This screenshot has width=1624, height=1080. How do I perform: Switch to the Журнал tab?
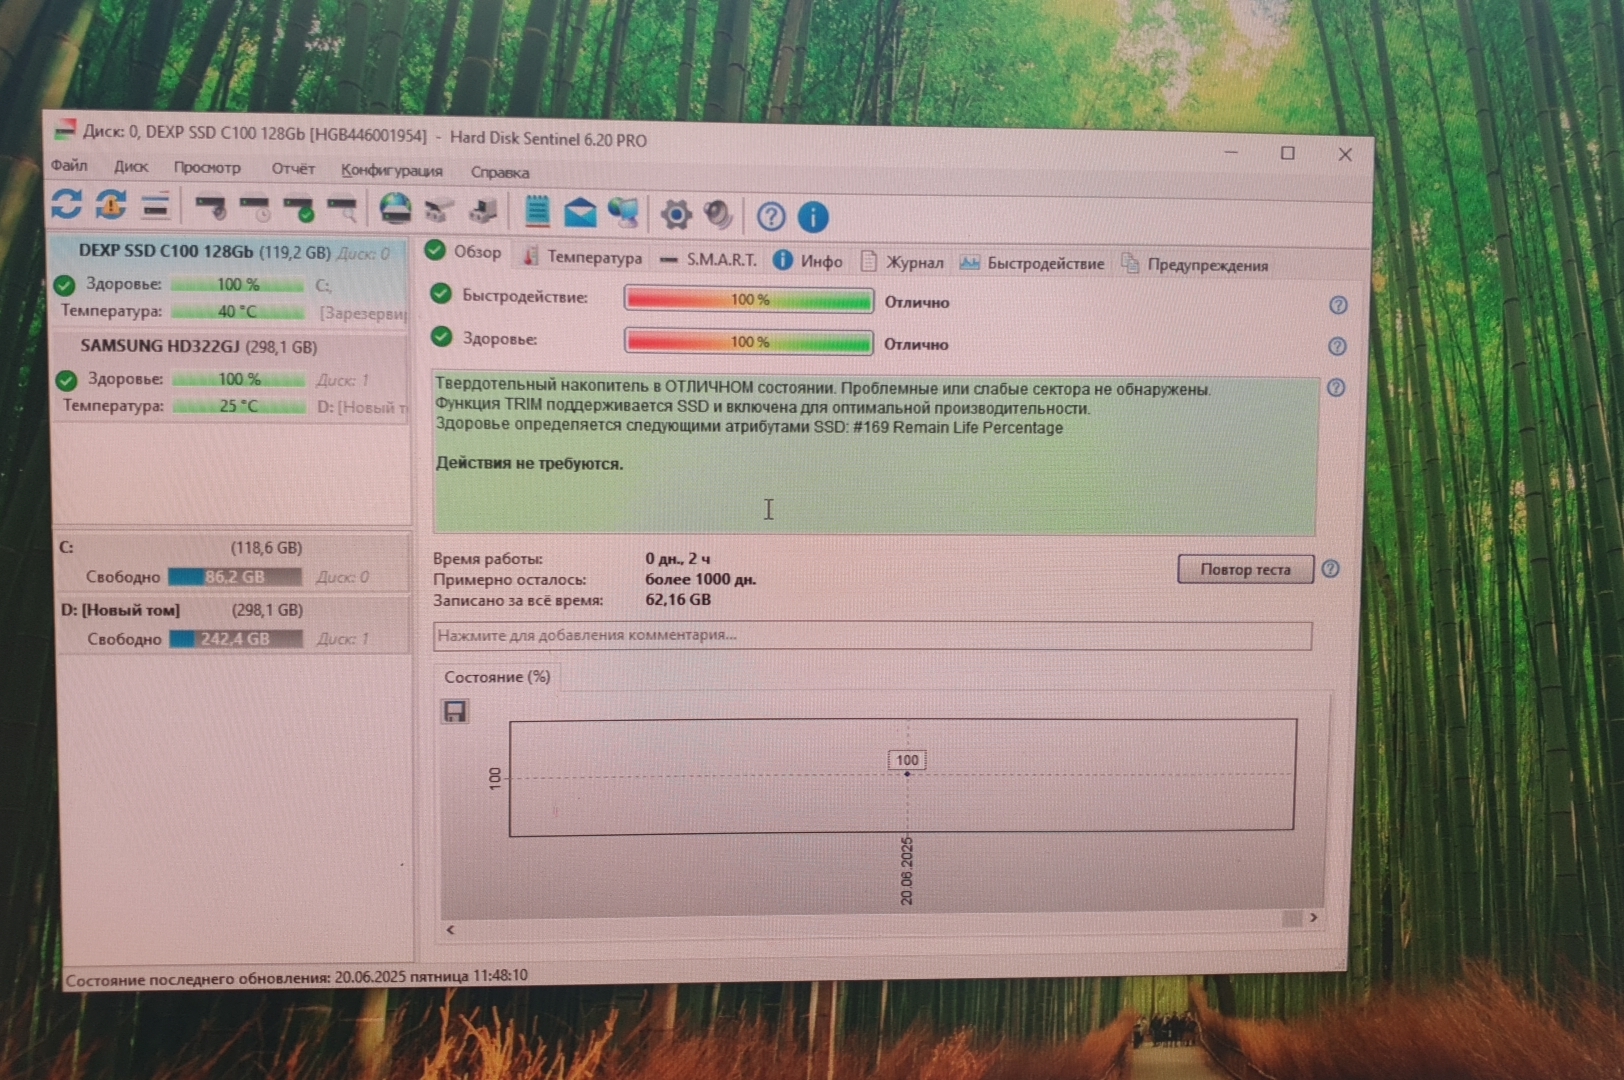pyautogui.click(x=902, y=262)
